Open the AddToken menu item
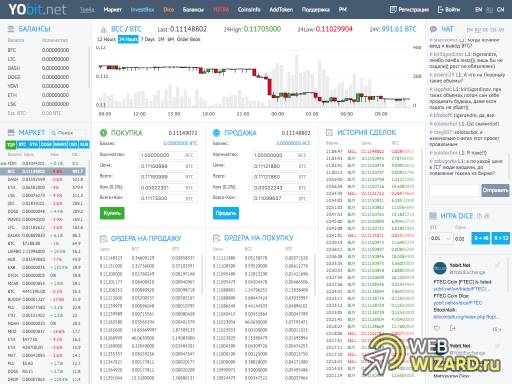This screenshot has width=512, height=384. click(281, 10)
